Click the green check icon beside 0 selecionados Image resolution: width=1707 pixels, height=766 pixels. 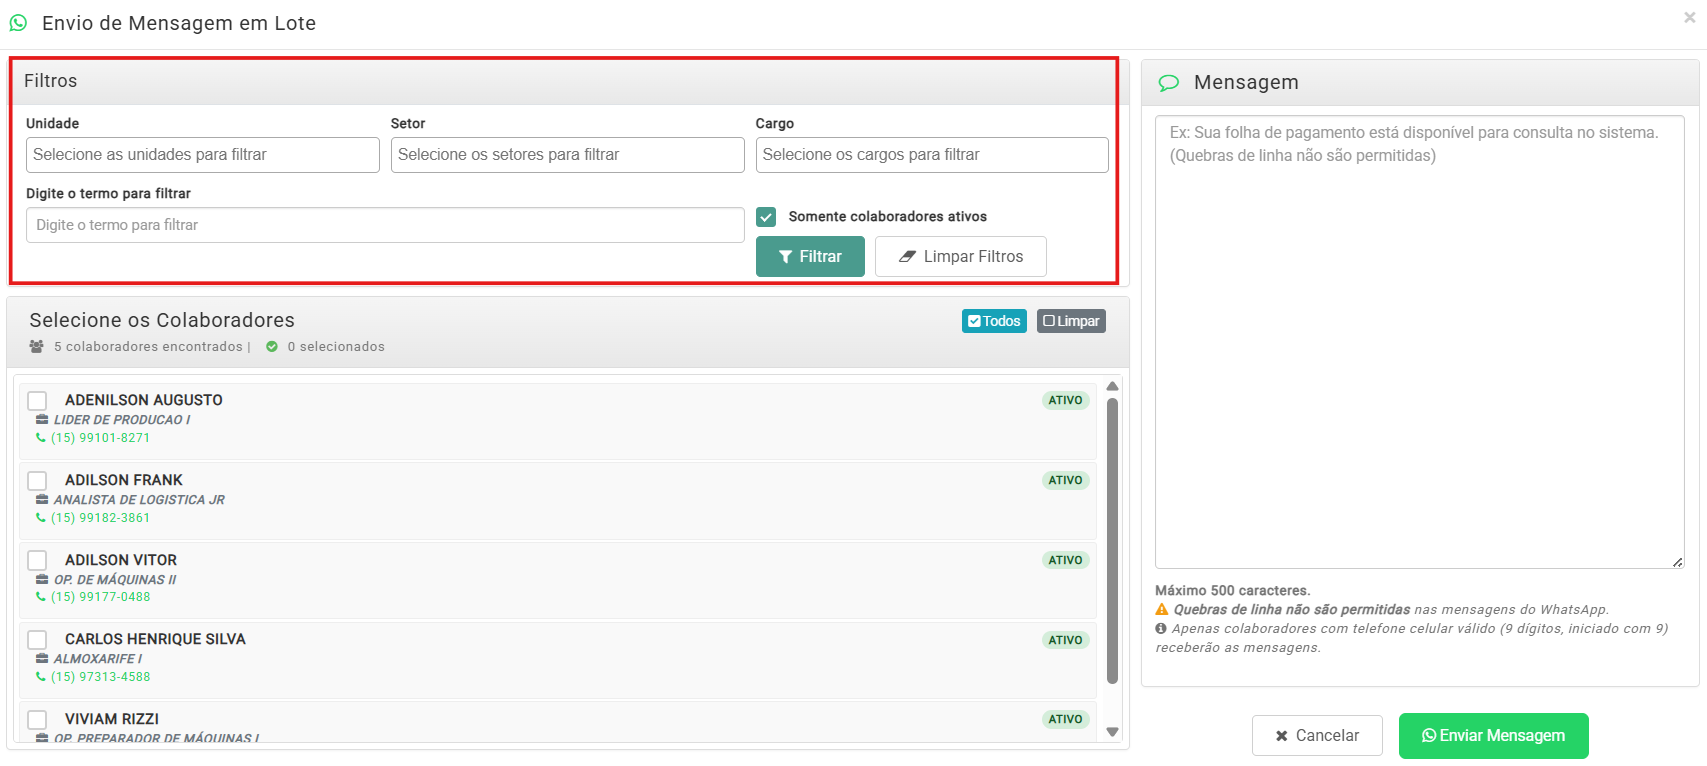pyautogui.click(x=272, y=347)
